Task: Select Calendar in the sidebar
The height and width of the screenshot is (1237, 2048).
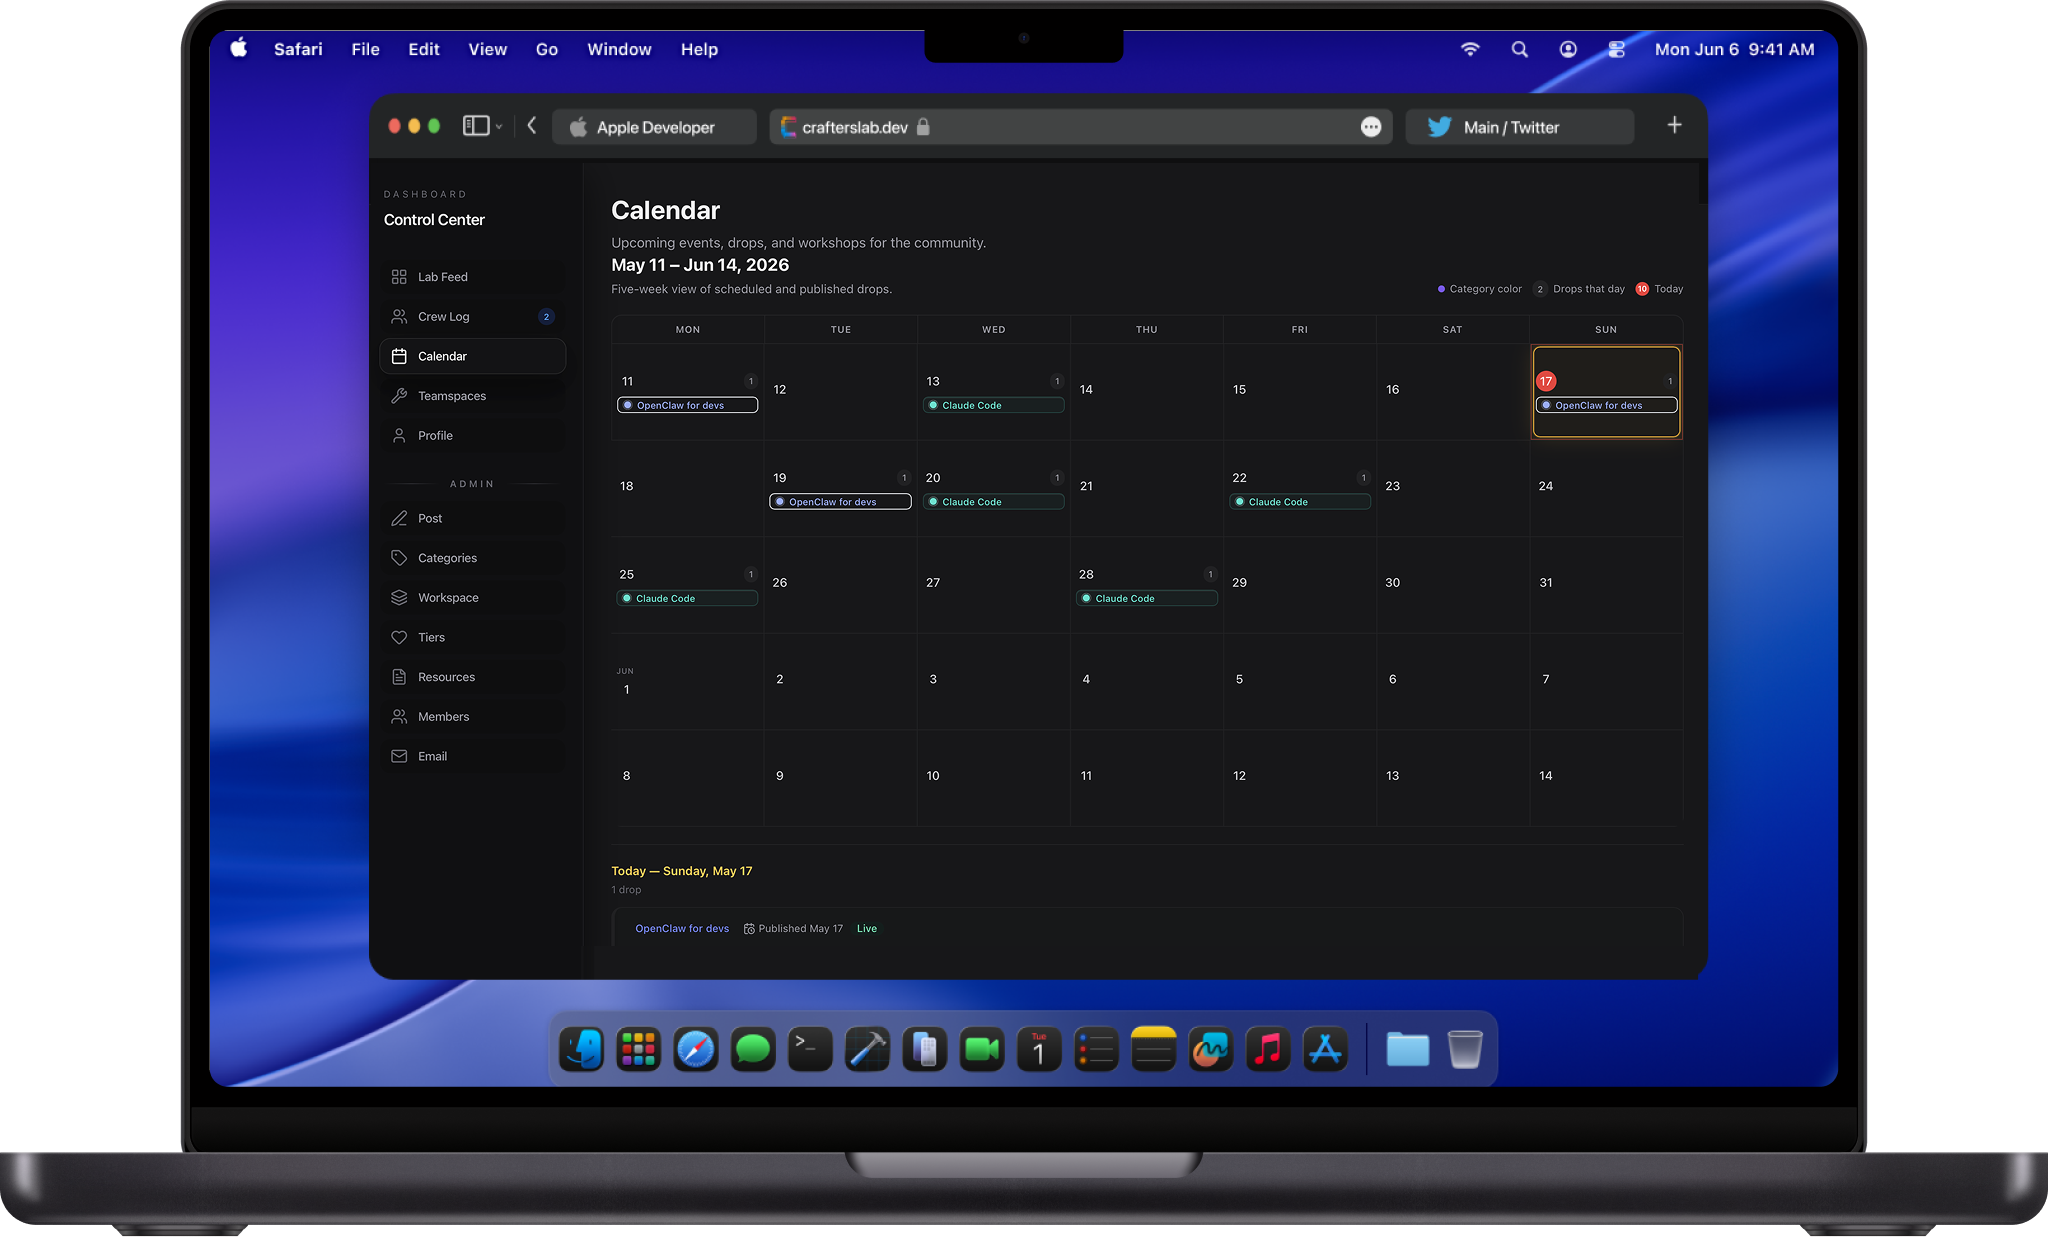Action: point(472,356)
